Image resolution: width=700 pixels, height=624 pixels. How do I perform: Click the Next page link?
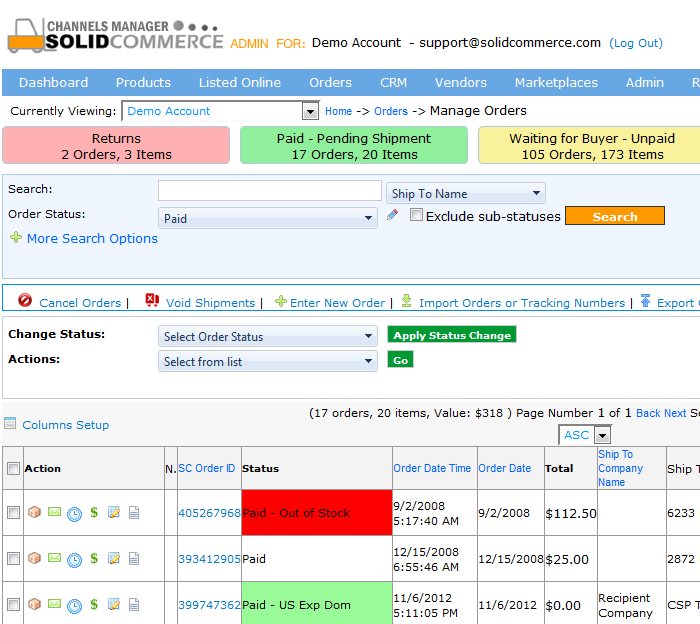(675, 413)
